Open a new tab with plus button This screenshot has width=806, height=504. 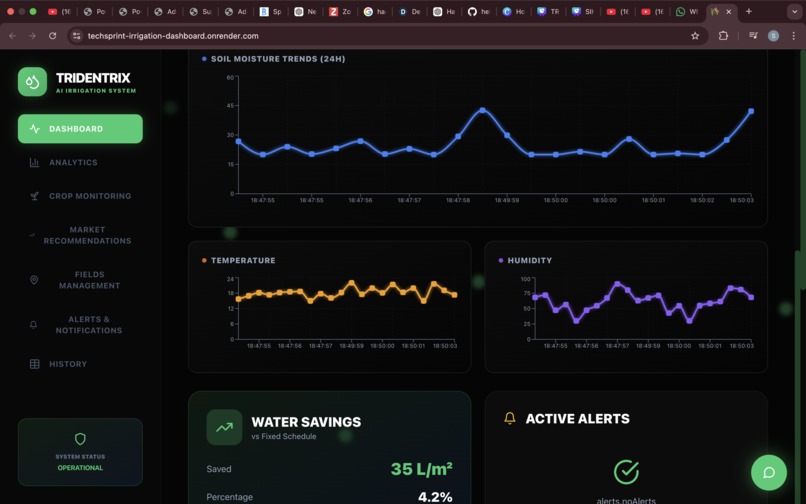(748, 11)
